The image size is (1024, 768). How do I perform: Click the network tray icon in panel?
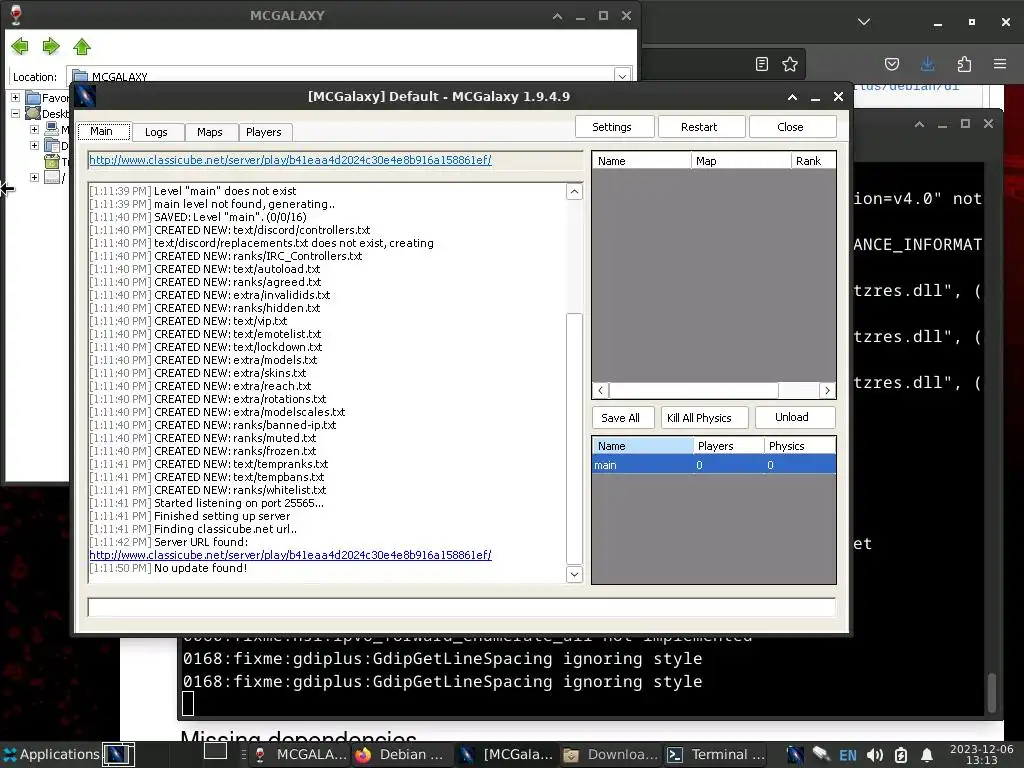tap(822, 755)
